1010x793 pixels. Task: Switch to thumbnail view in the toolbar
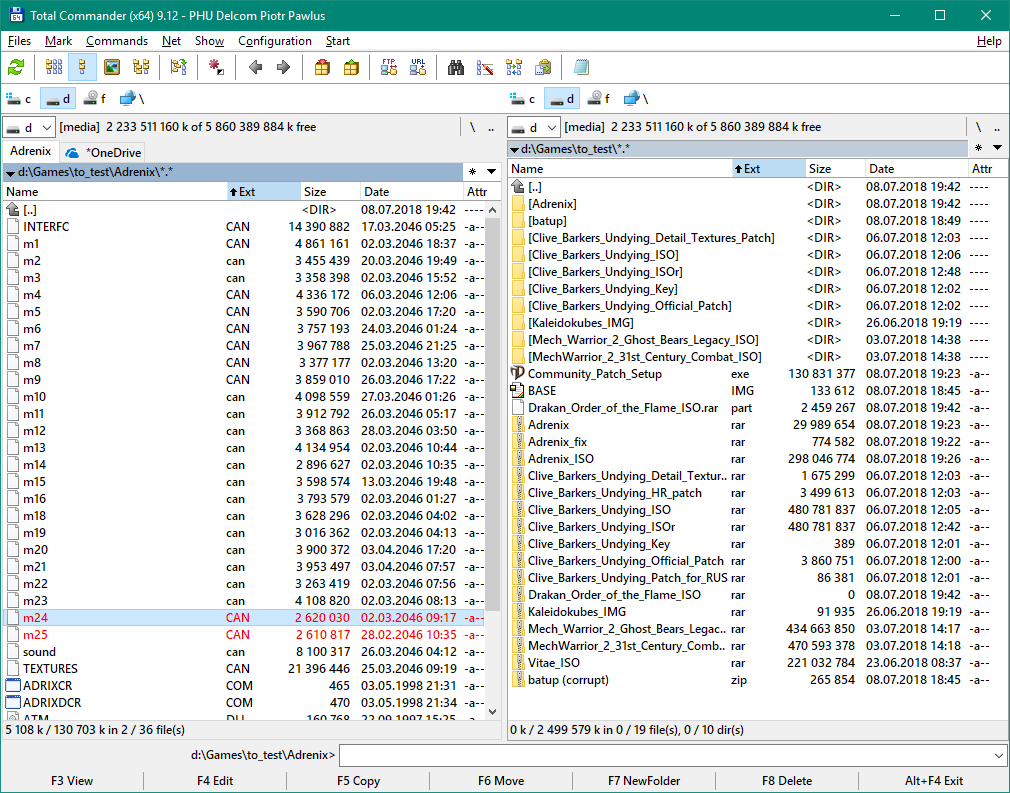click(x=112, y=68)
